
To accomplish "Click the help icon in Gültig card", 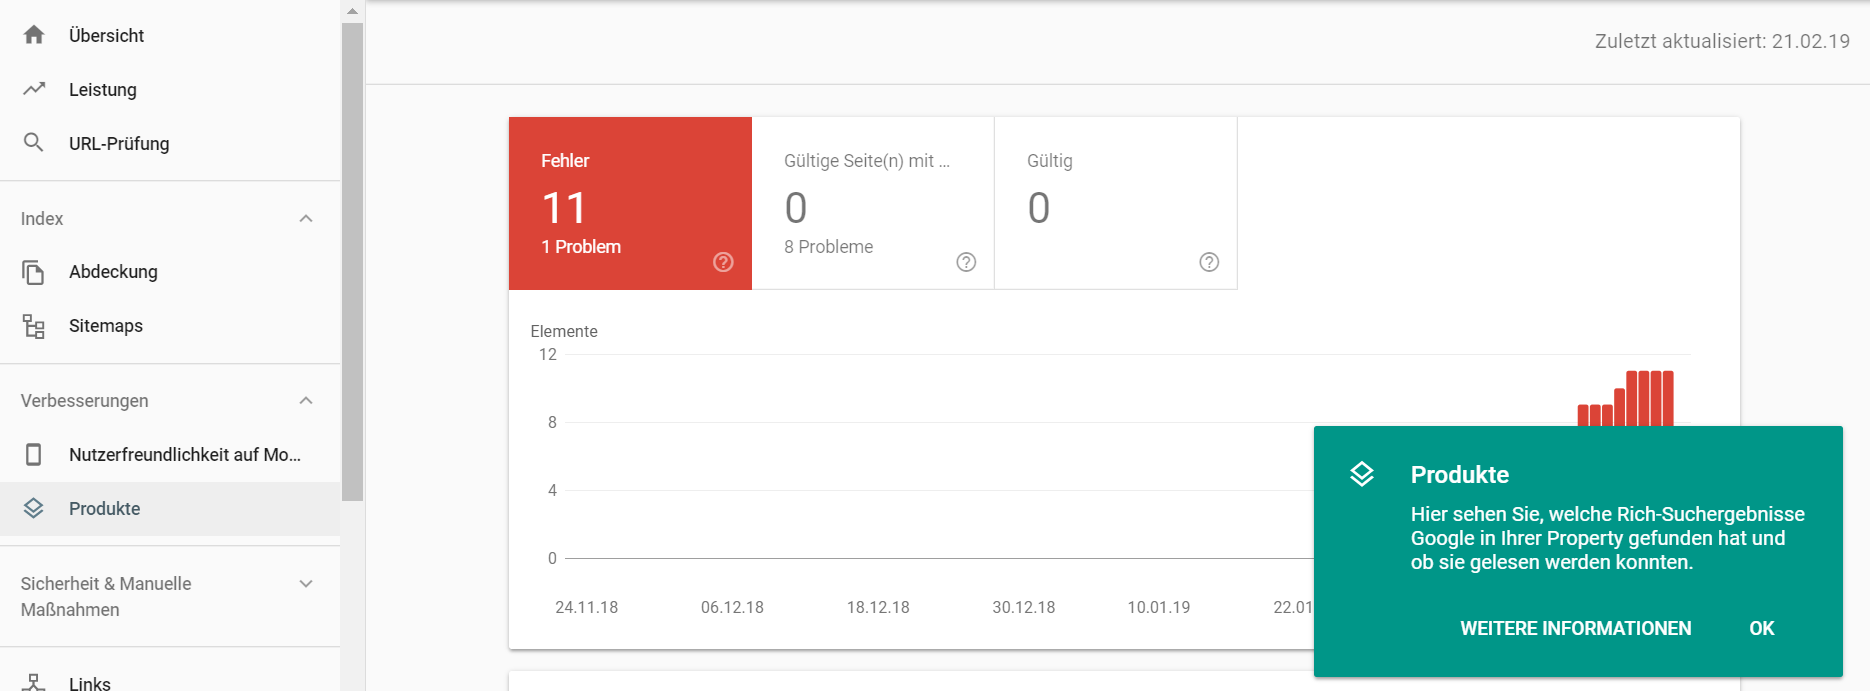I will coord(1209,262).
